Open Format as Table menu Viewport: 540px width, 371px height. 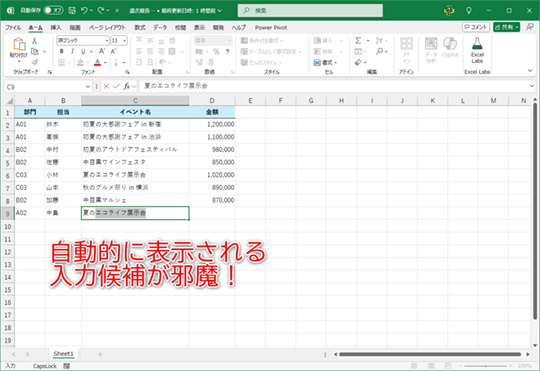(271, 51)
